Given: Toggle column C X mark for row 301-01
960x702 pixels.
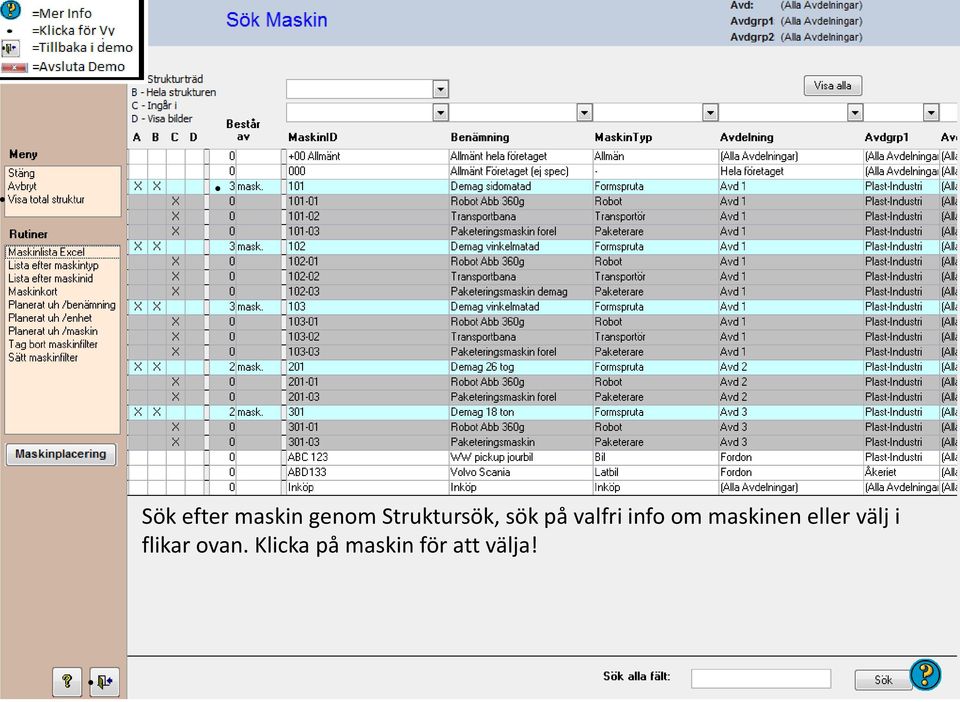Looking at the screenshot, I should pyautogui.click(x=176, y=427).
